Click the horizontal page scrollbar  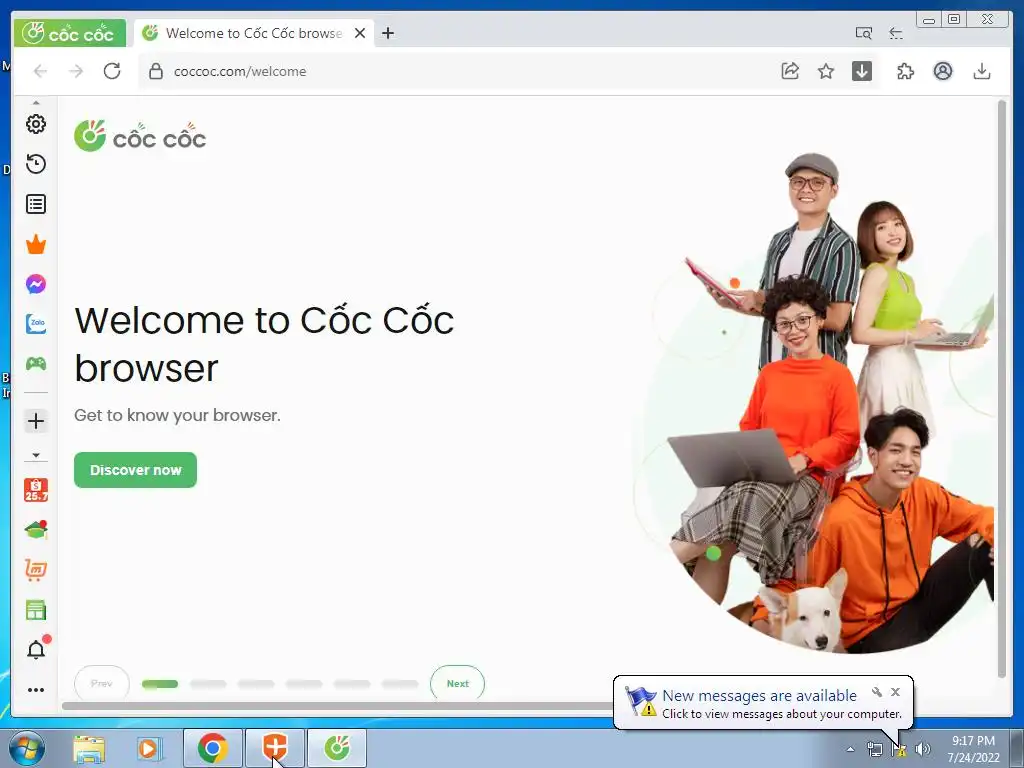point(337,705)
